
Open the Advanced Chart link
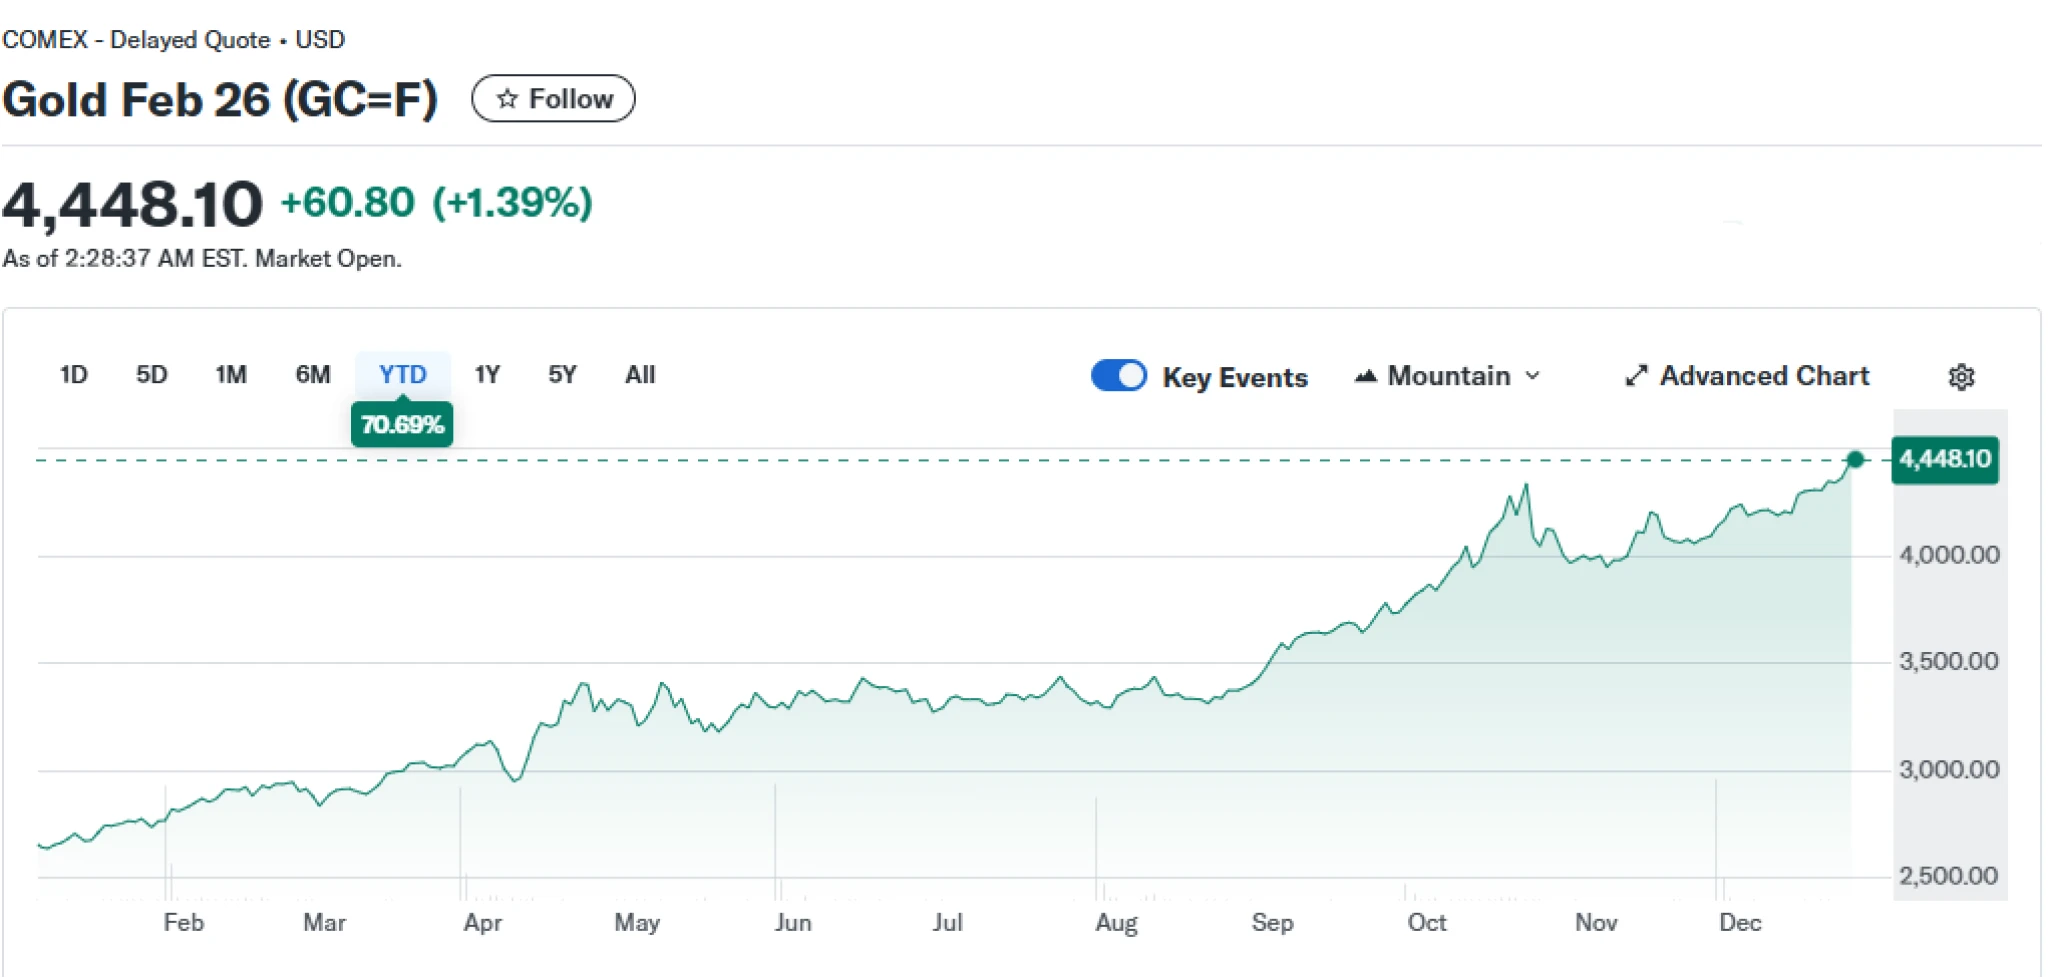(x=1764, y=376)
